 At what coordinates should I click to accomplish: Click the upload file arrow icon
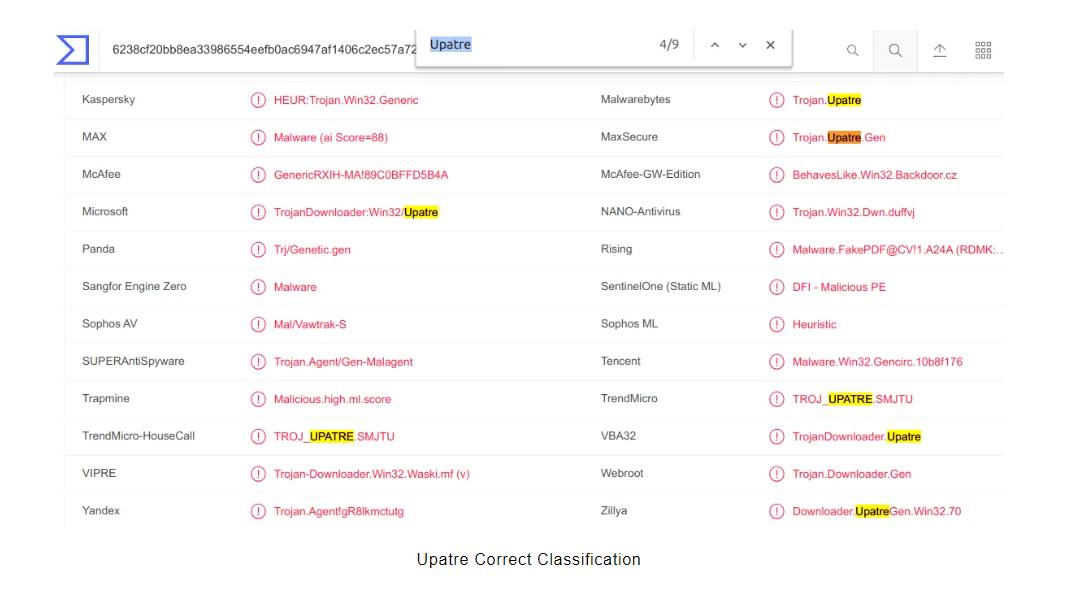click(x=939, y=50)
